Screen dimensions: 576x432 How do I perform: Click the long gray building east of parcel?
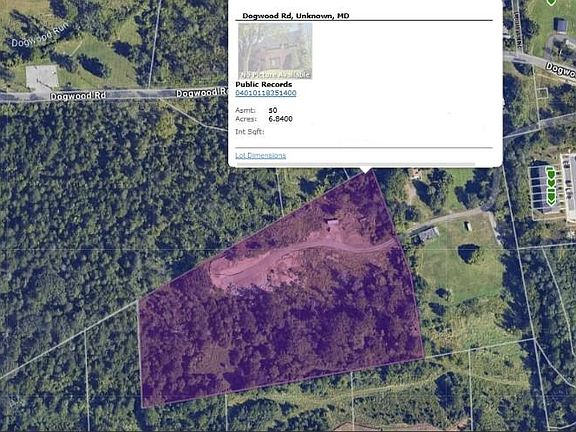coord(427,234)
